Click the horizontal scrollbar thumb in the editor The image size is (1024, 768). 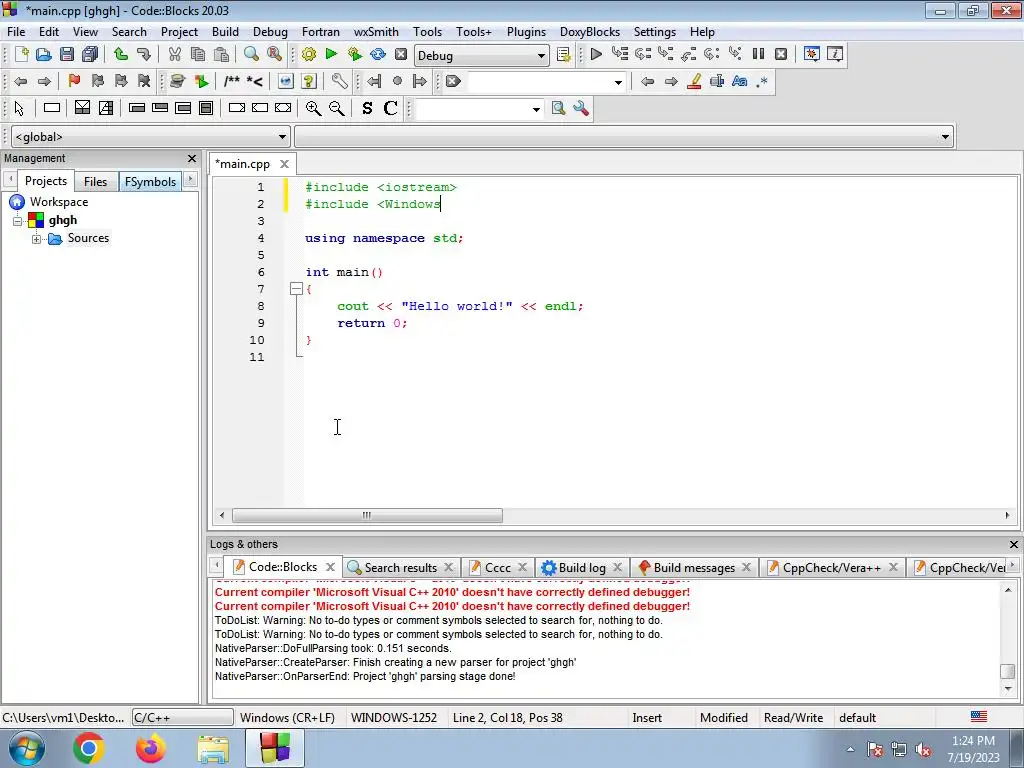pos(367,515)
